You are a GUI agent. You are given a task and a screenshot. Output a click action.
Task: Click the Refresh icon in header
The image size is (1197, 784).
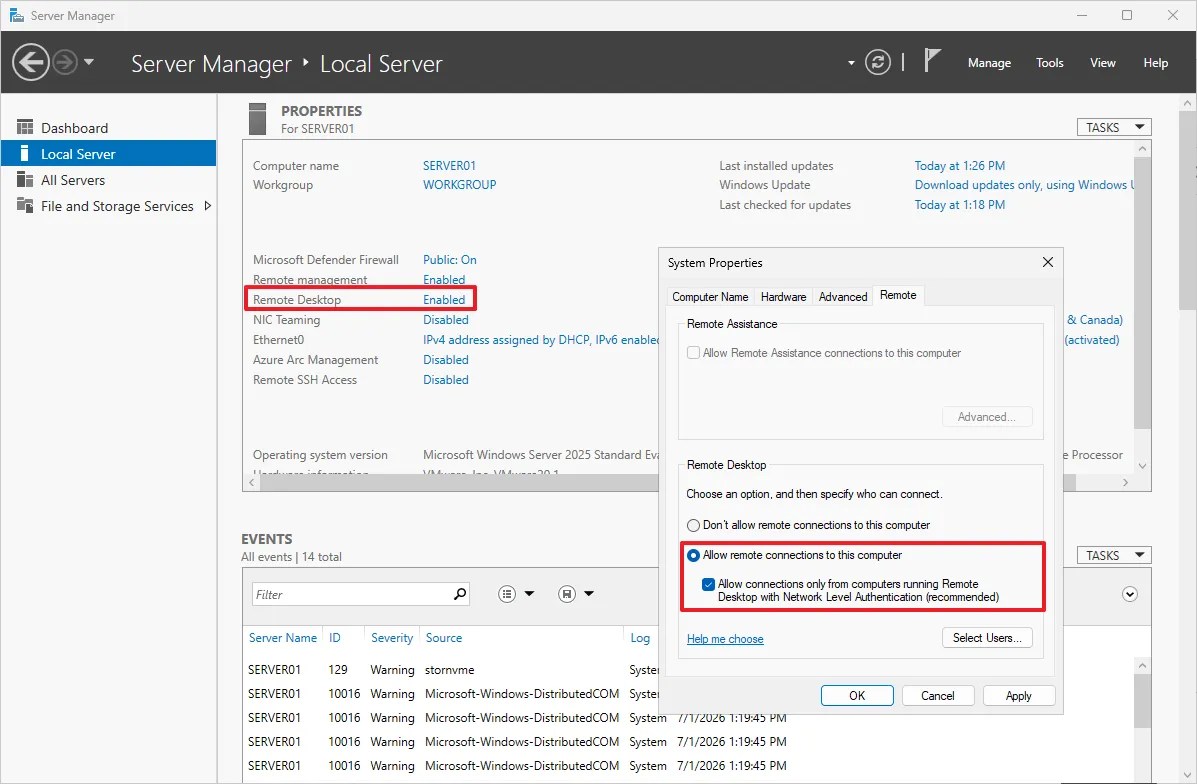point(878,62)
